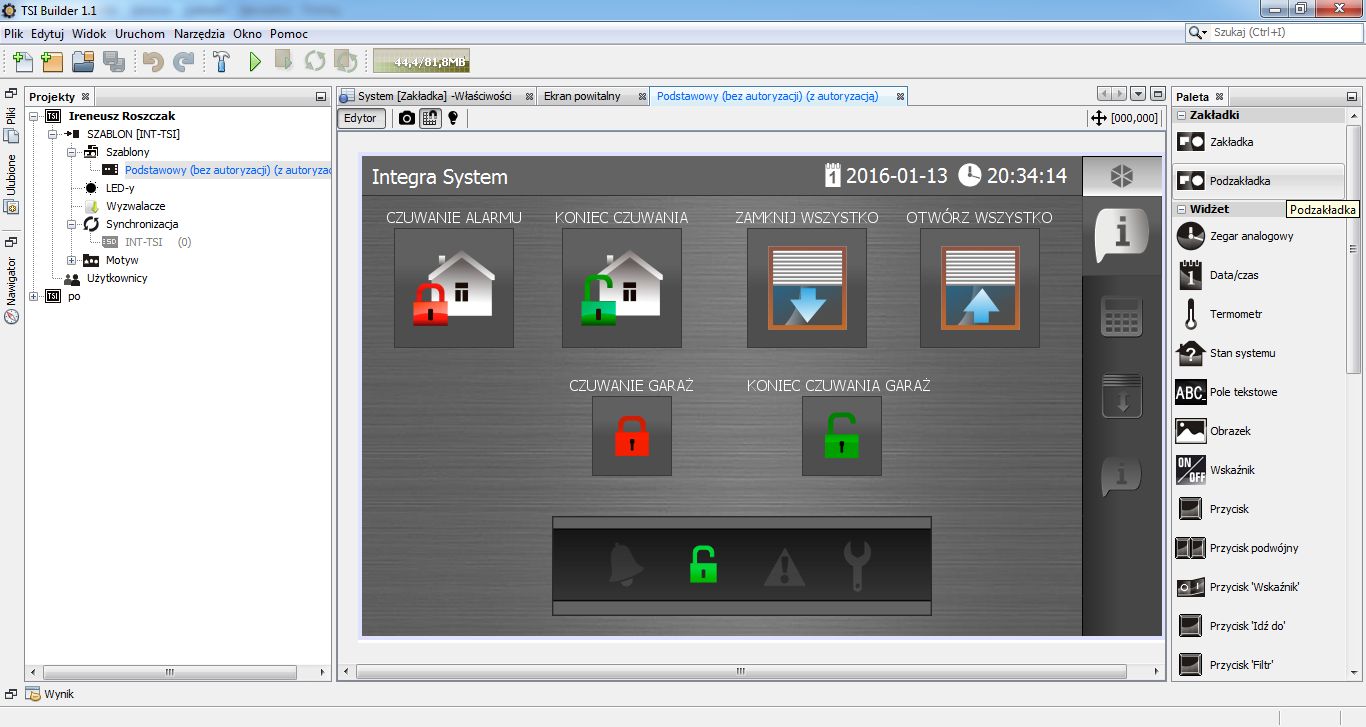Select the calculator keypad tab on the panel
The height and width of the screenshot is (727, 1366).
coord(1119,316)
